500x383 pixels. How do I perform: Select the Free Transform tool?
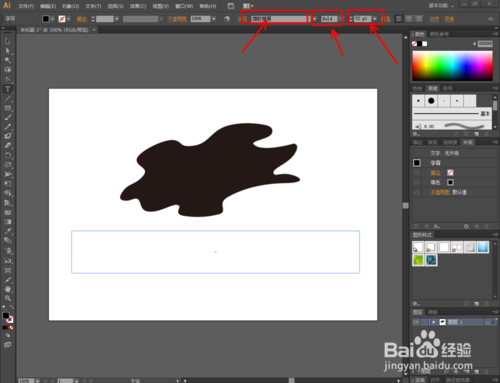click(x=8, y=183)
